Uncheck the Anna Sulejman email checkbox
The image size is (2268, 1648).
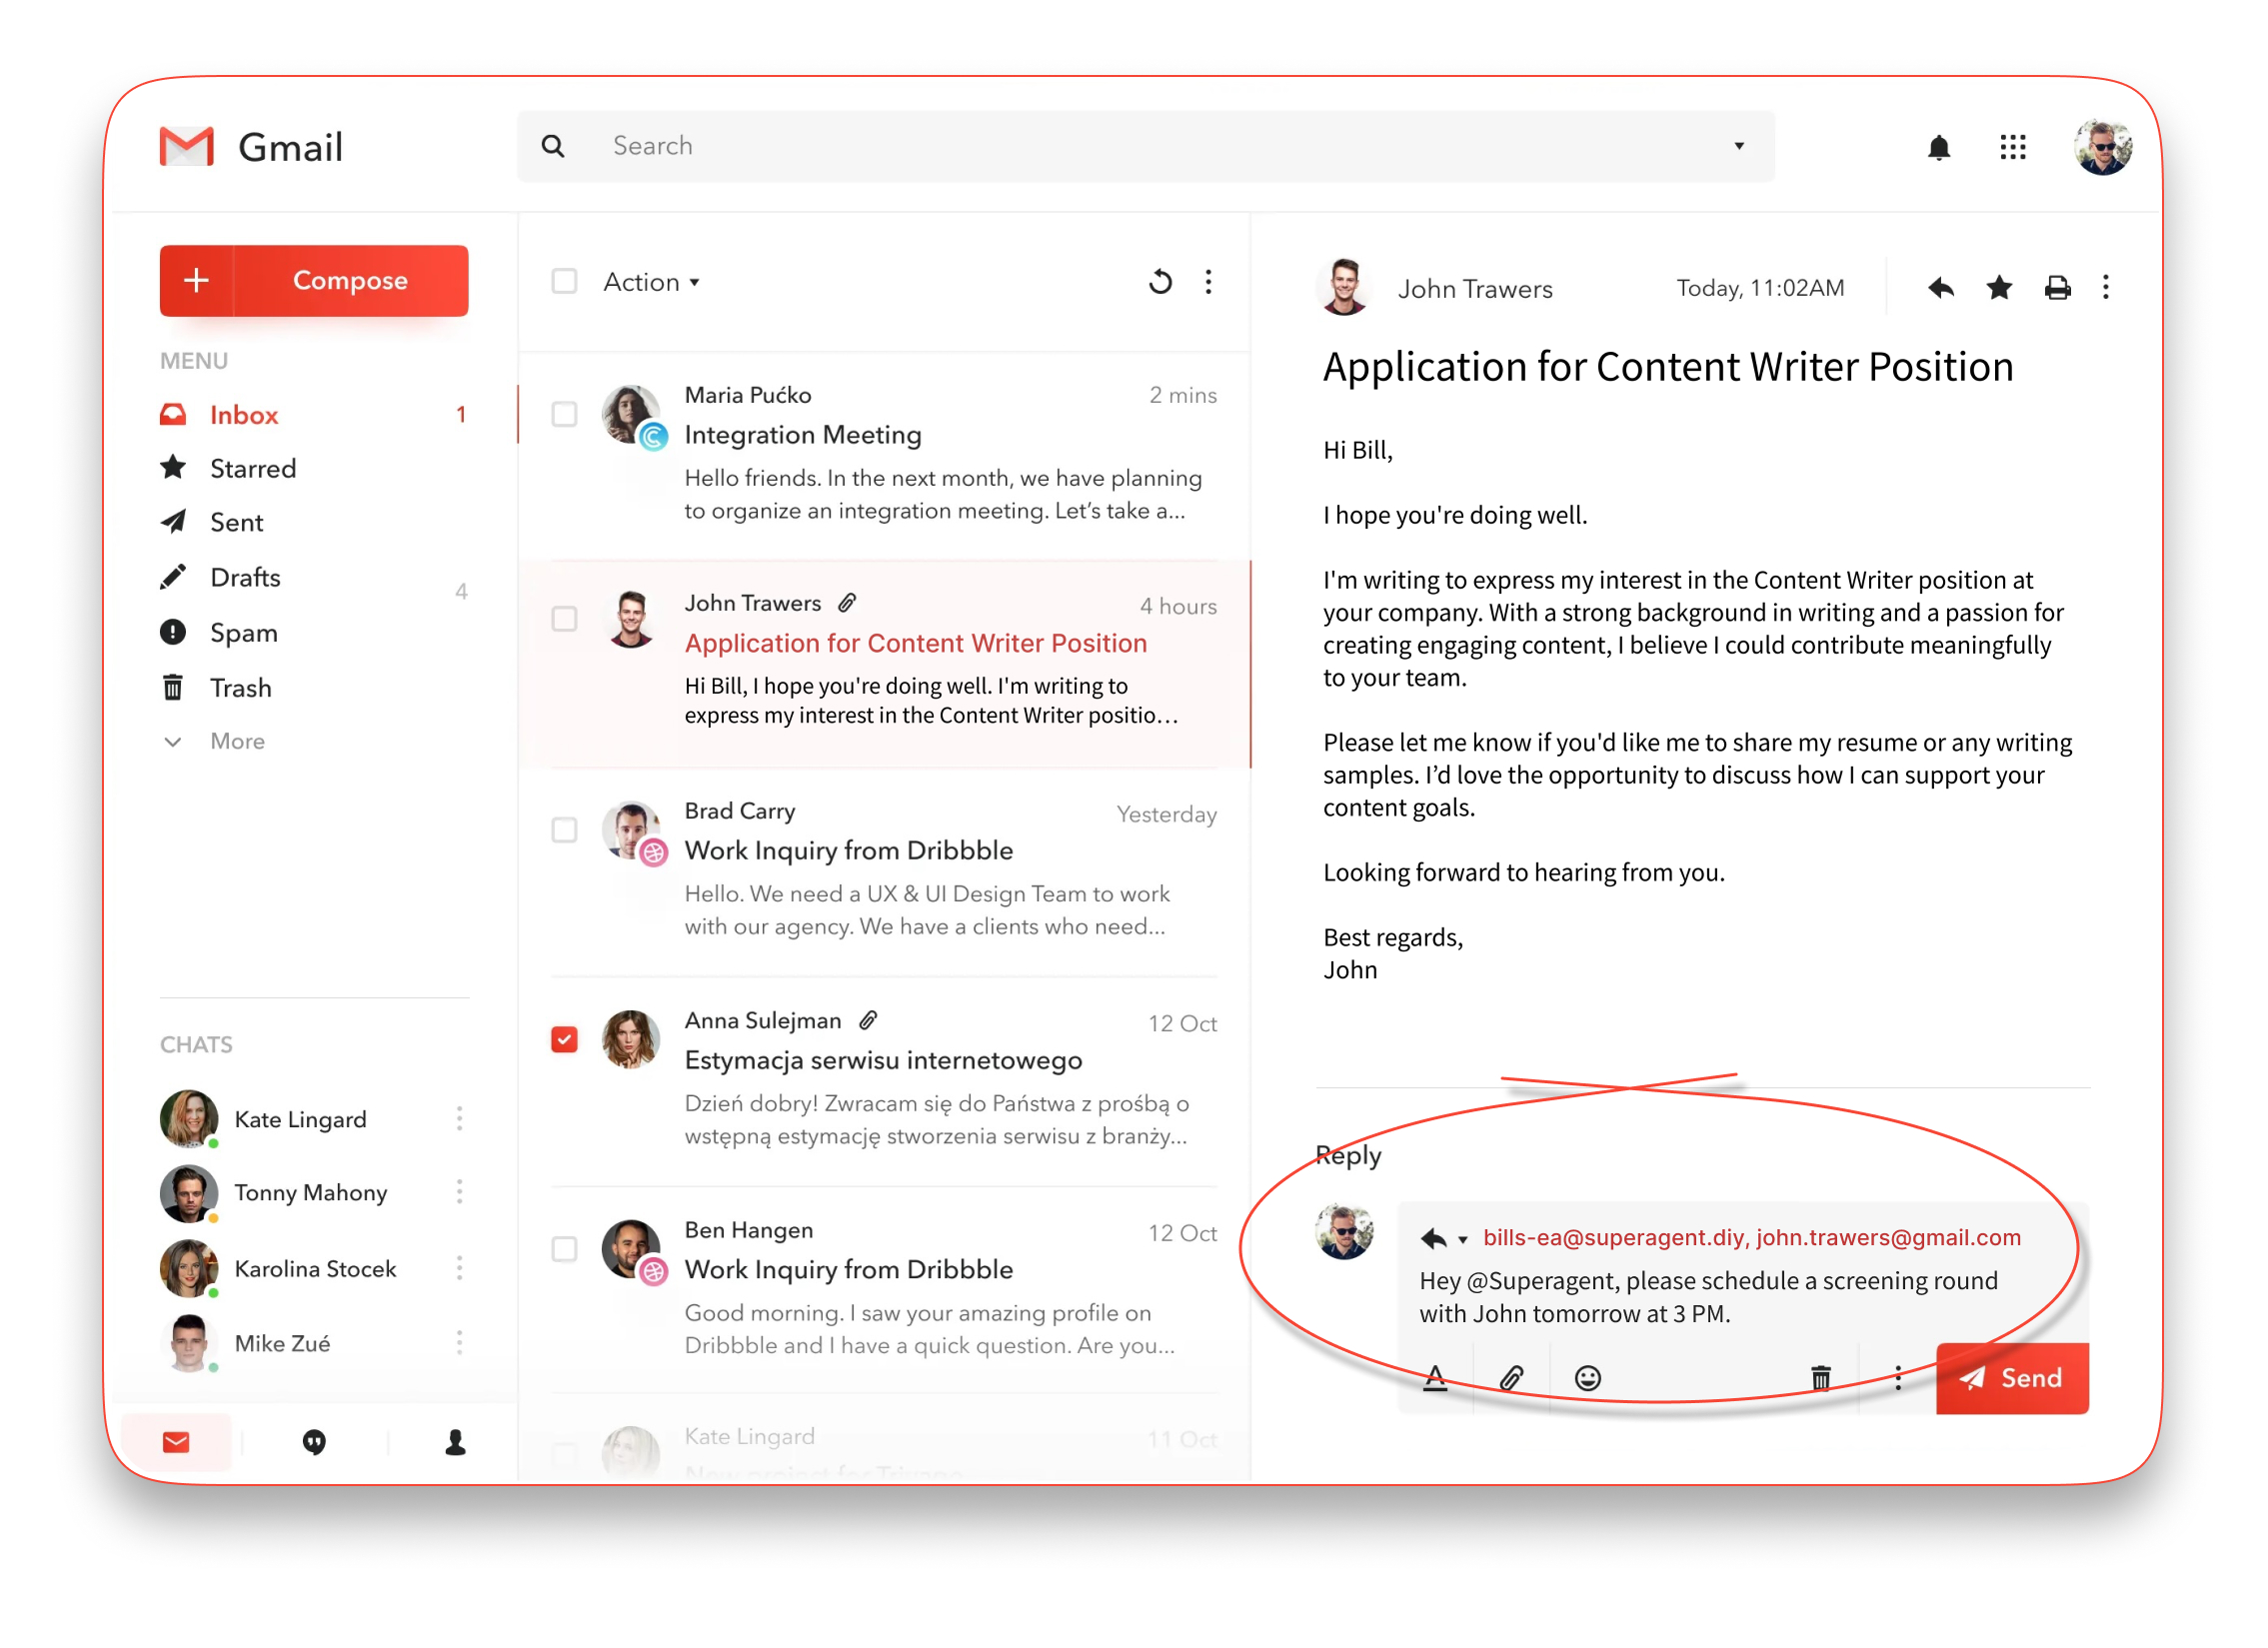pyautogui.click(x=564, y=1039)
